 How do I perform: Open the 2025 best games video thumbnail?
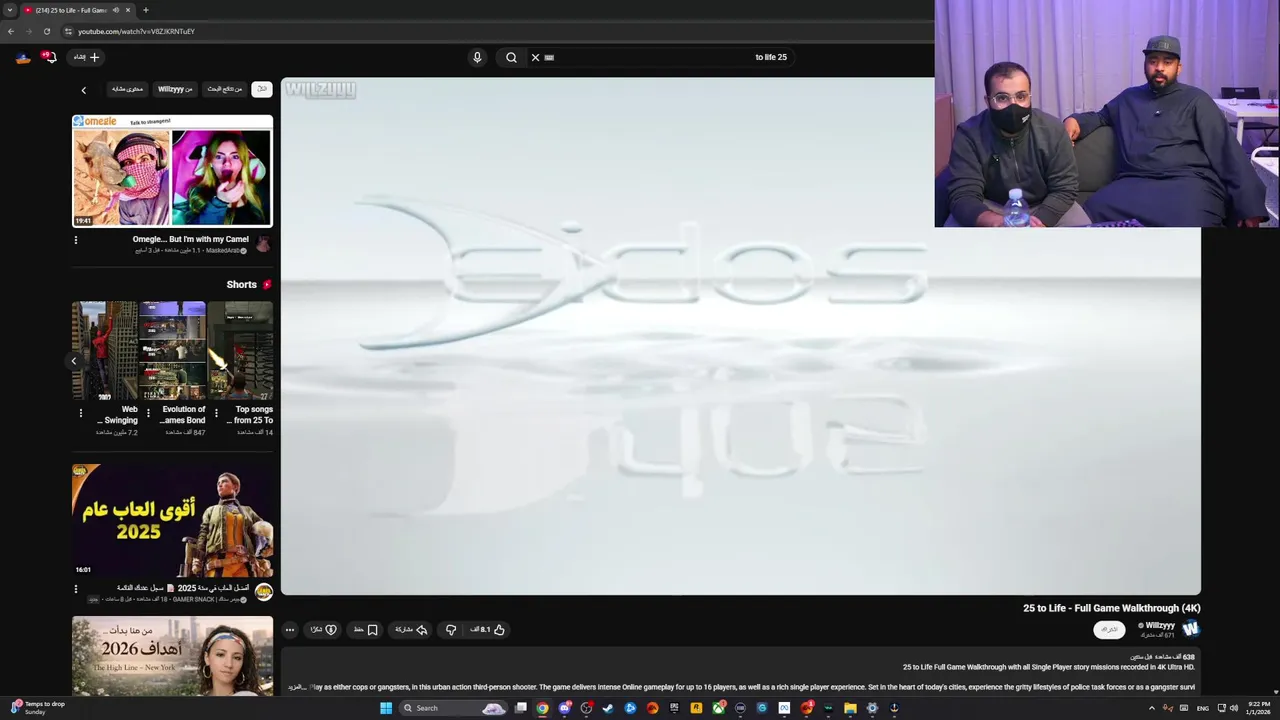(x=172, y=520)
